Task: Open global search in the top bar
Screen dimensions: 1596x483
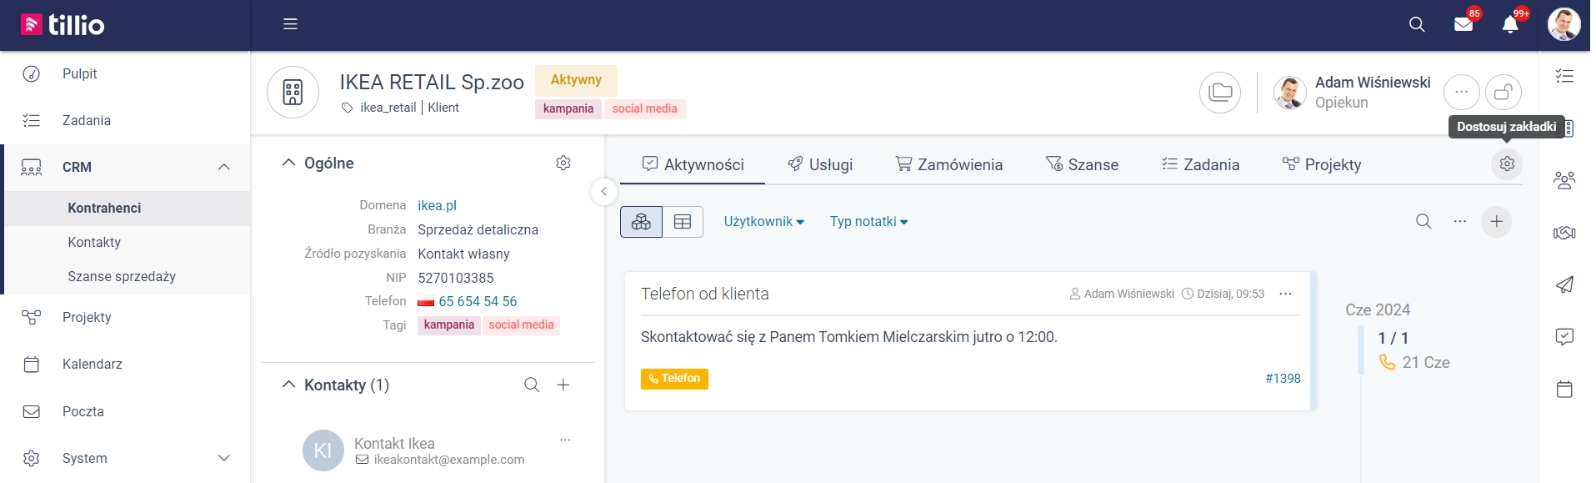Action: (1416, 25)
